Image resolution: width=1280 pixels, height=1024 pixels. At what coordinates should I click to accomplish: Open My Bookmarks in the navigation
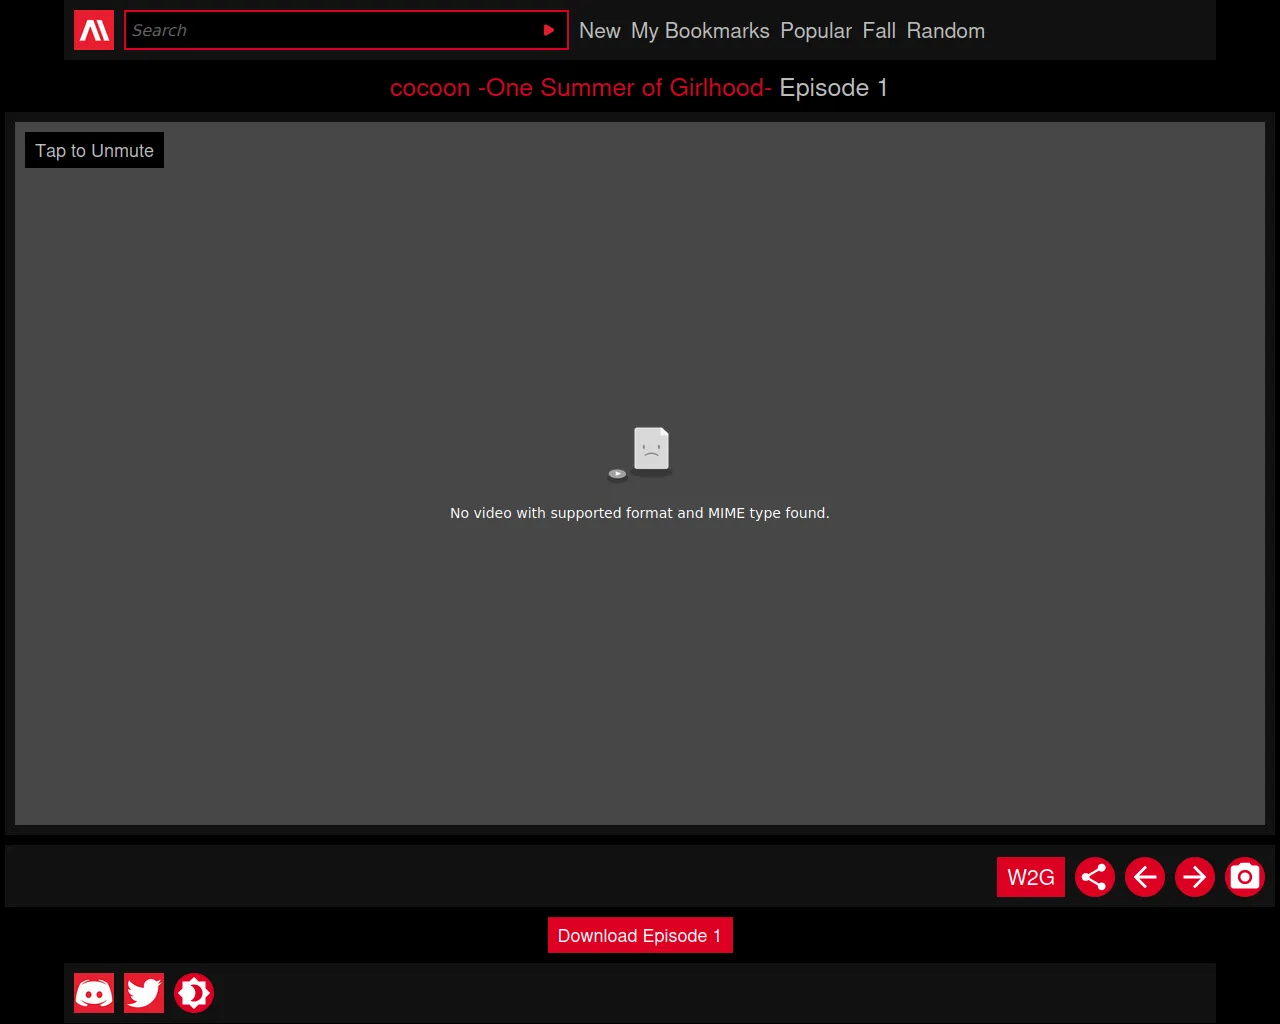click(x=700, y=31)
